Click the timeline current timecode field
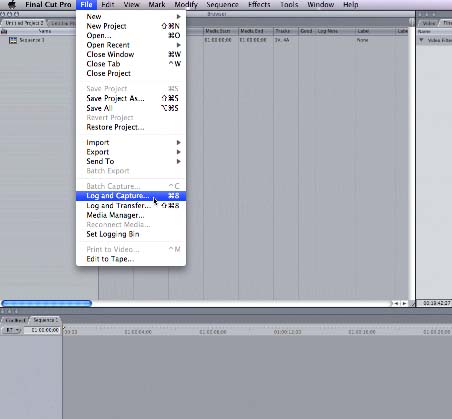The image size is (452, 419). [42, 330]
